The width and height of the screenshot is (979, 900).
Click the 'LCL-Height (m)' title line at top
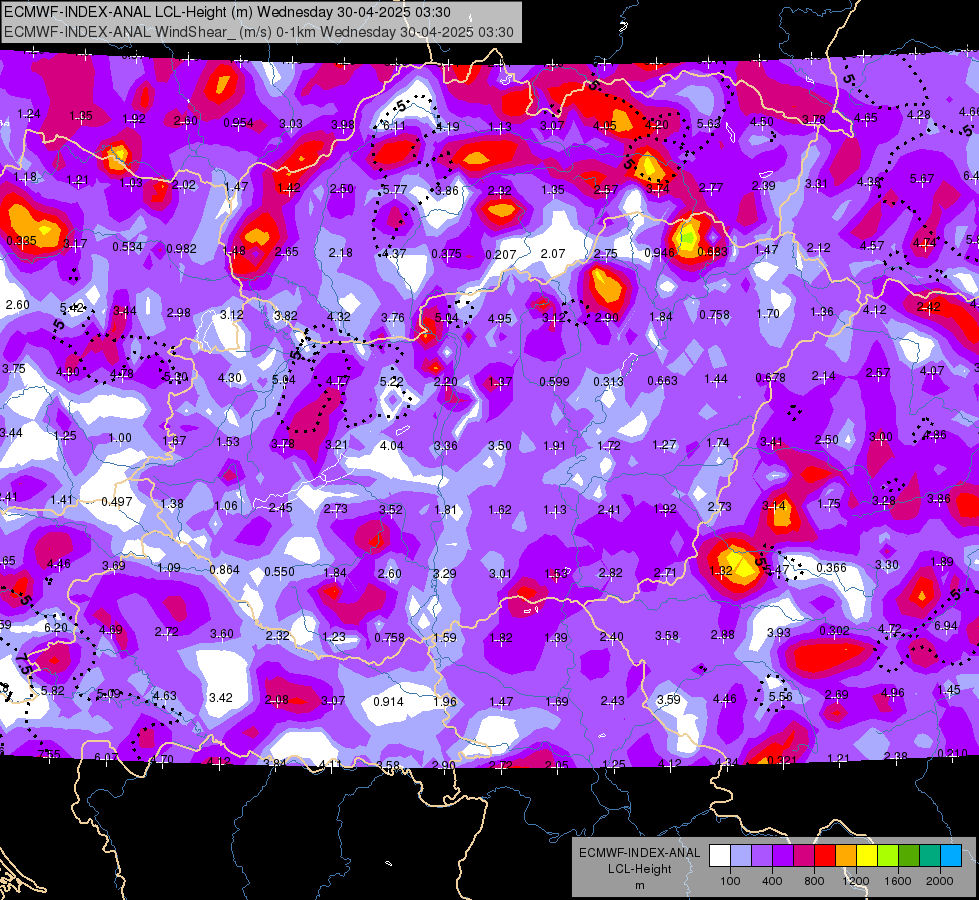[x=227, y=12]
